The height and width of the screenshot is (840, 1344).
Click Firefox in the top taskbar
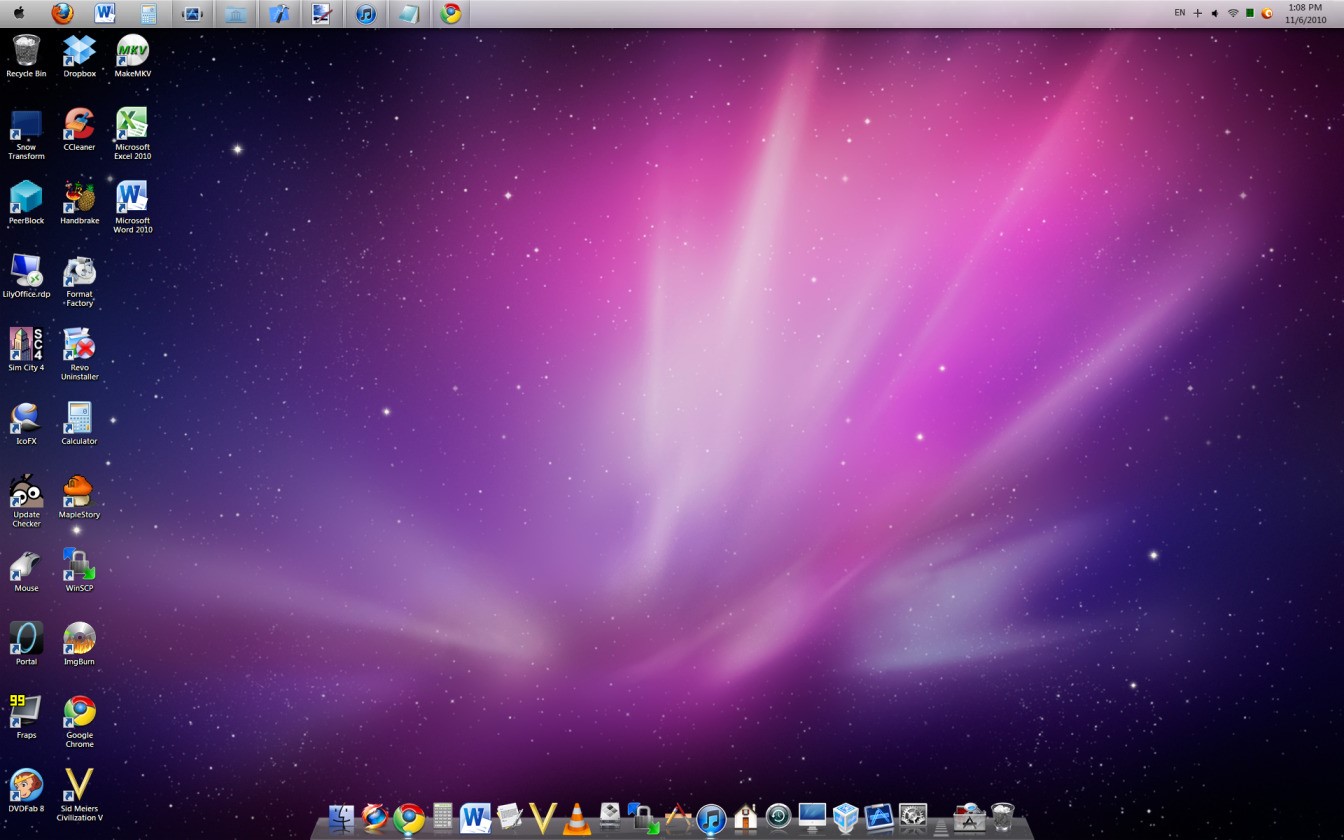[x=62, y=13]
